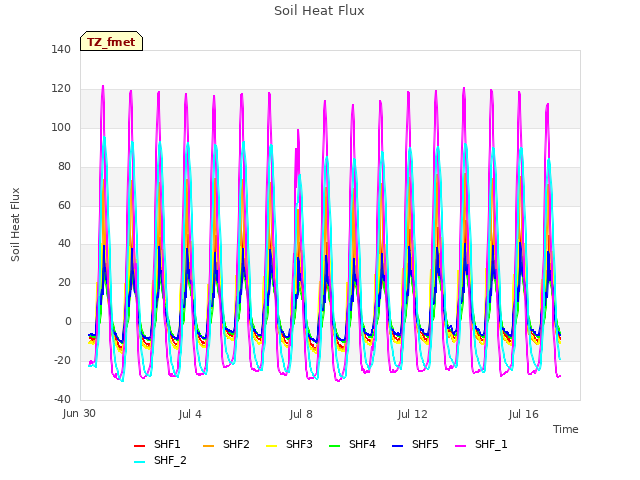Click the Jul 16 x-axis tick label
The width and height of the screenshot is (640, 480).
(524, 414)
